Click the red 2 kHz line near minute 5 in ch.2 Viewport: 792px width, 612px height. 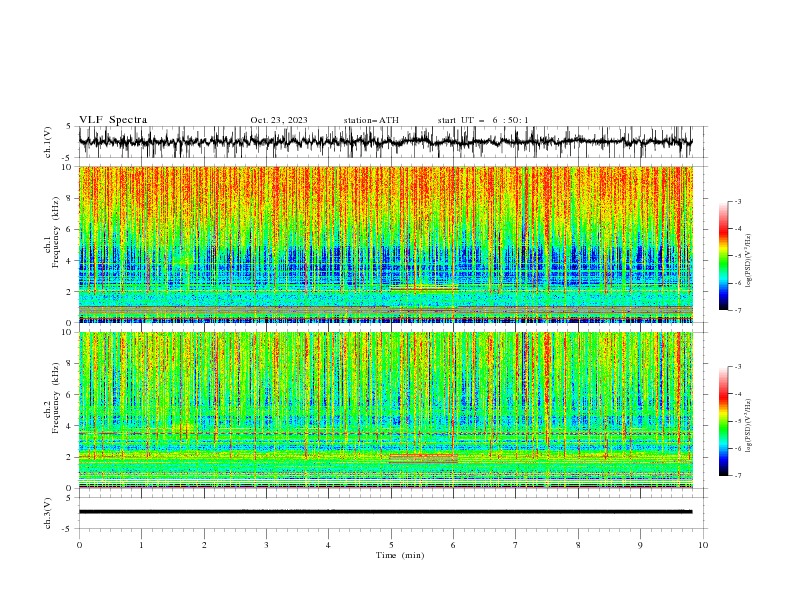[x=423, y=455]
